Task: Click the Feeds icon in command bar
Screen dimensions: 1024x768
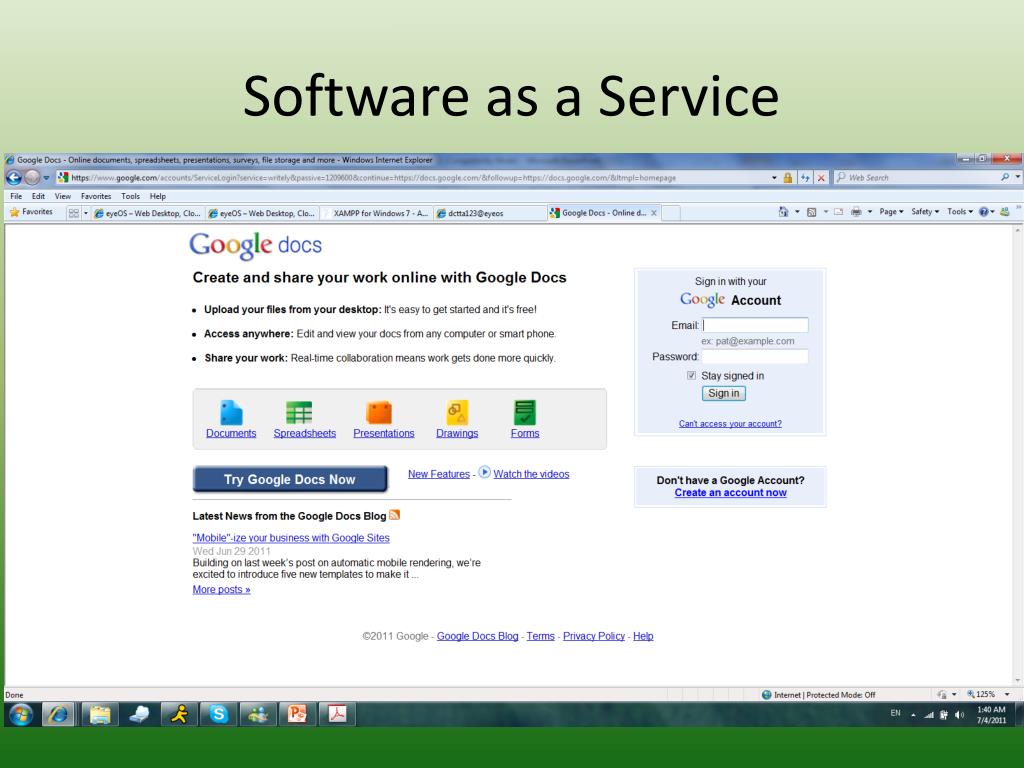Action: [812, 212]
